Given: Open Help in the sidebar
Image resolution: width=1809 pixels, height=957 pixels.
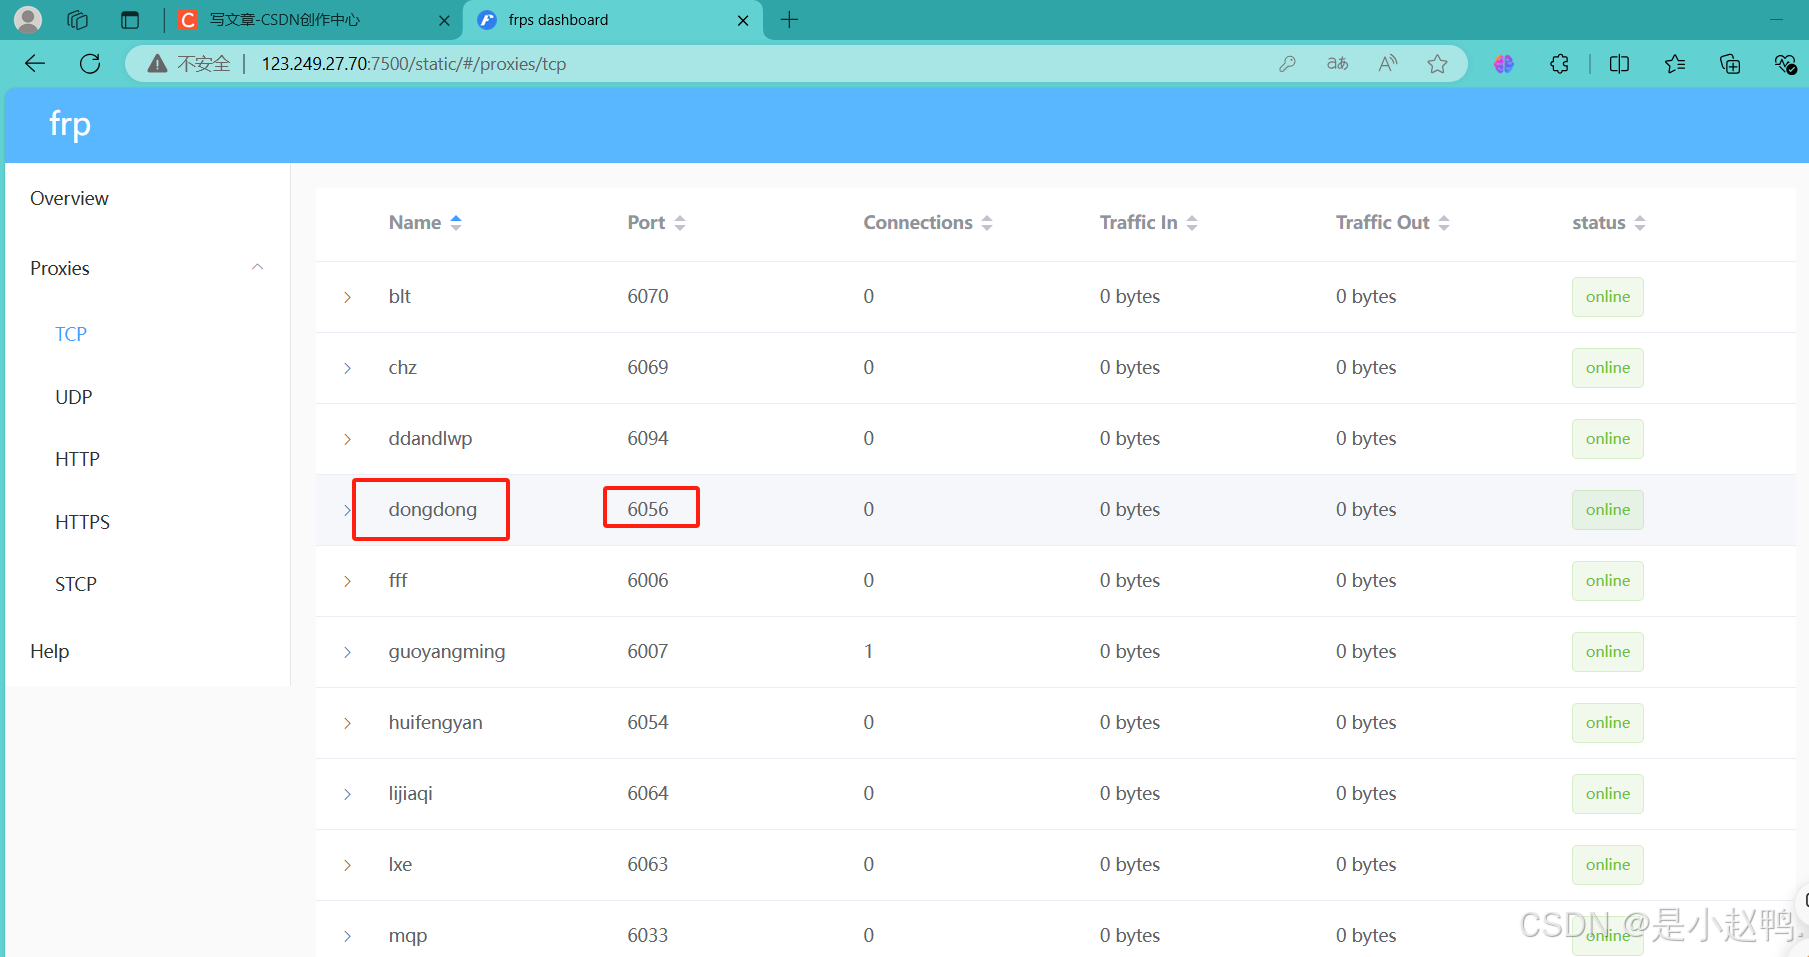Looking at the screenshot, I should click(50, 651).
